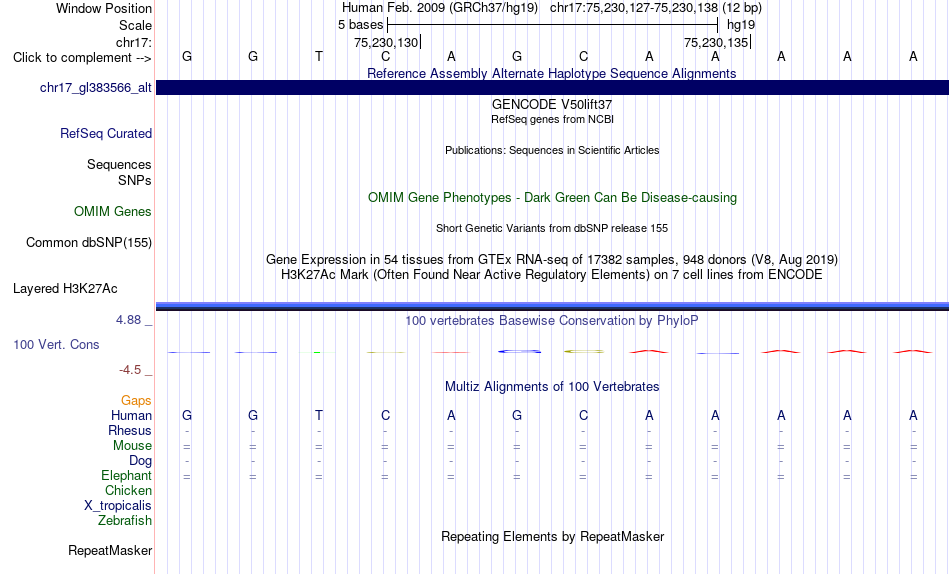Image resolution: width=950 pixels, height=574 pixels.
Task: Click the Rhesus species row label
Action: 130,430
